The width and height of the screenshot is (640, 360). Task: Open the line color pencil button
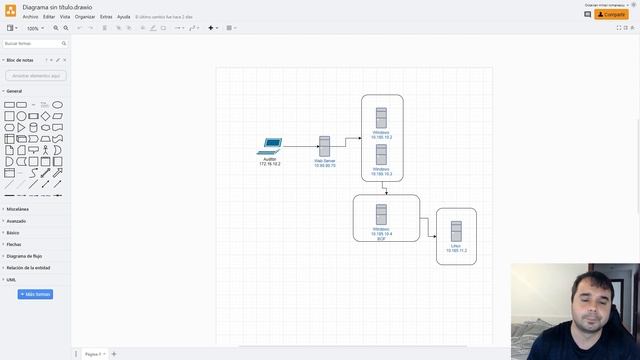coord(153,28)
